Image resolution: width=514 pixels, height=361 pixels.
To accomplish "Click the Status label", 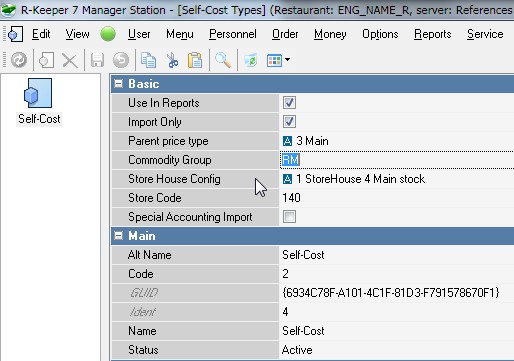I will [x=143, y=350].
